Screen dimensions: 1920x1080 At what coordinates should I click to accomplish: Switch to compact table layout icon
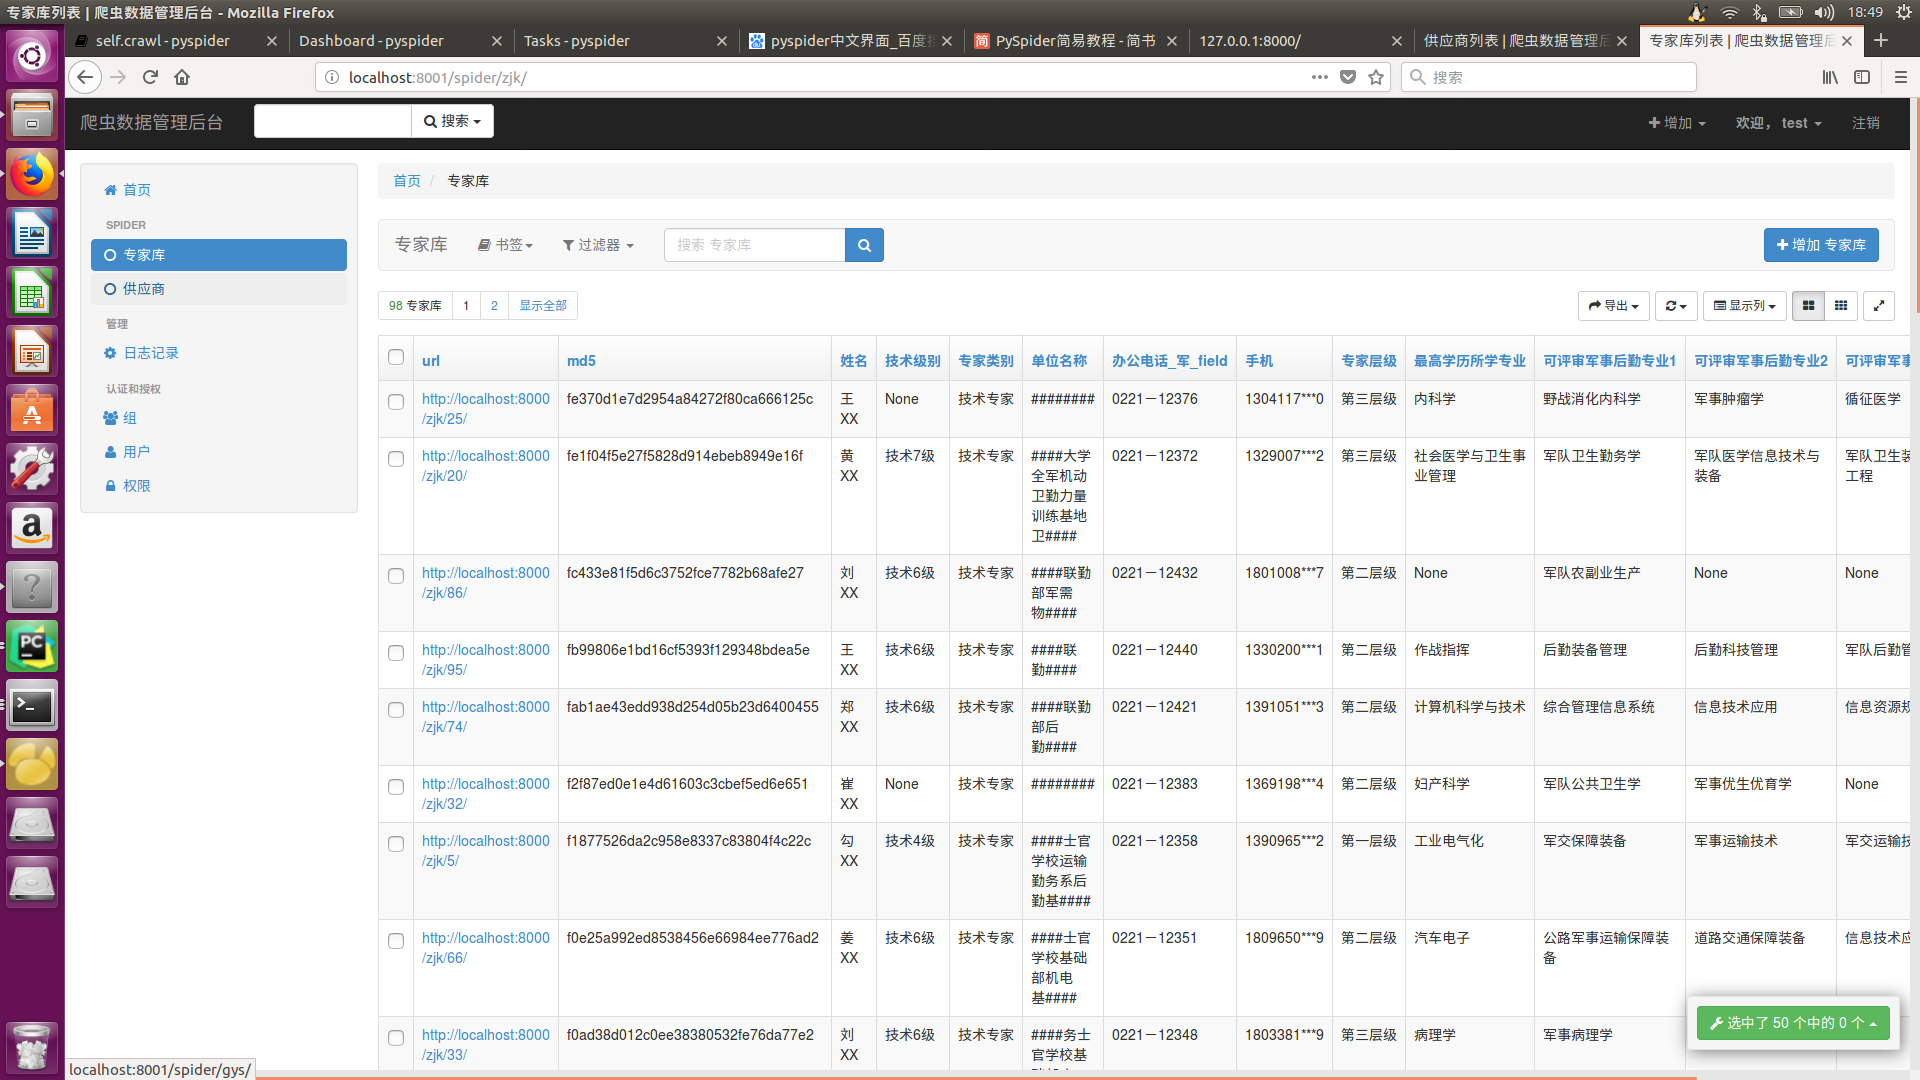[x=1841, y=306]
